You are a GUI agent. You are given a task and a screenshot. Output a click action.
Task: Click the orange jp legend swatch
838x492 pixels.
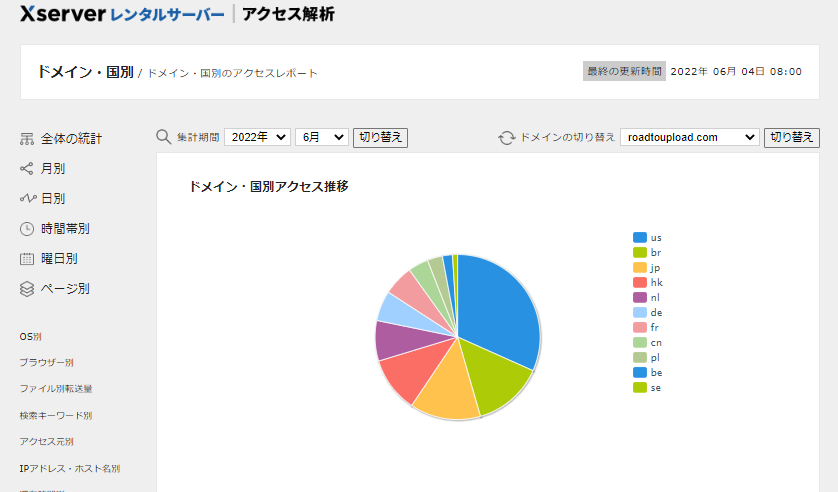point(639,267)
